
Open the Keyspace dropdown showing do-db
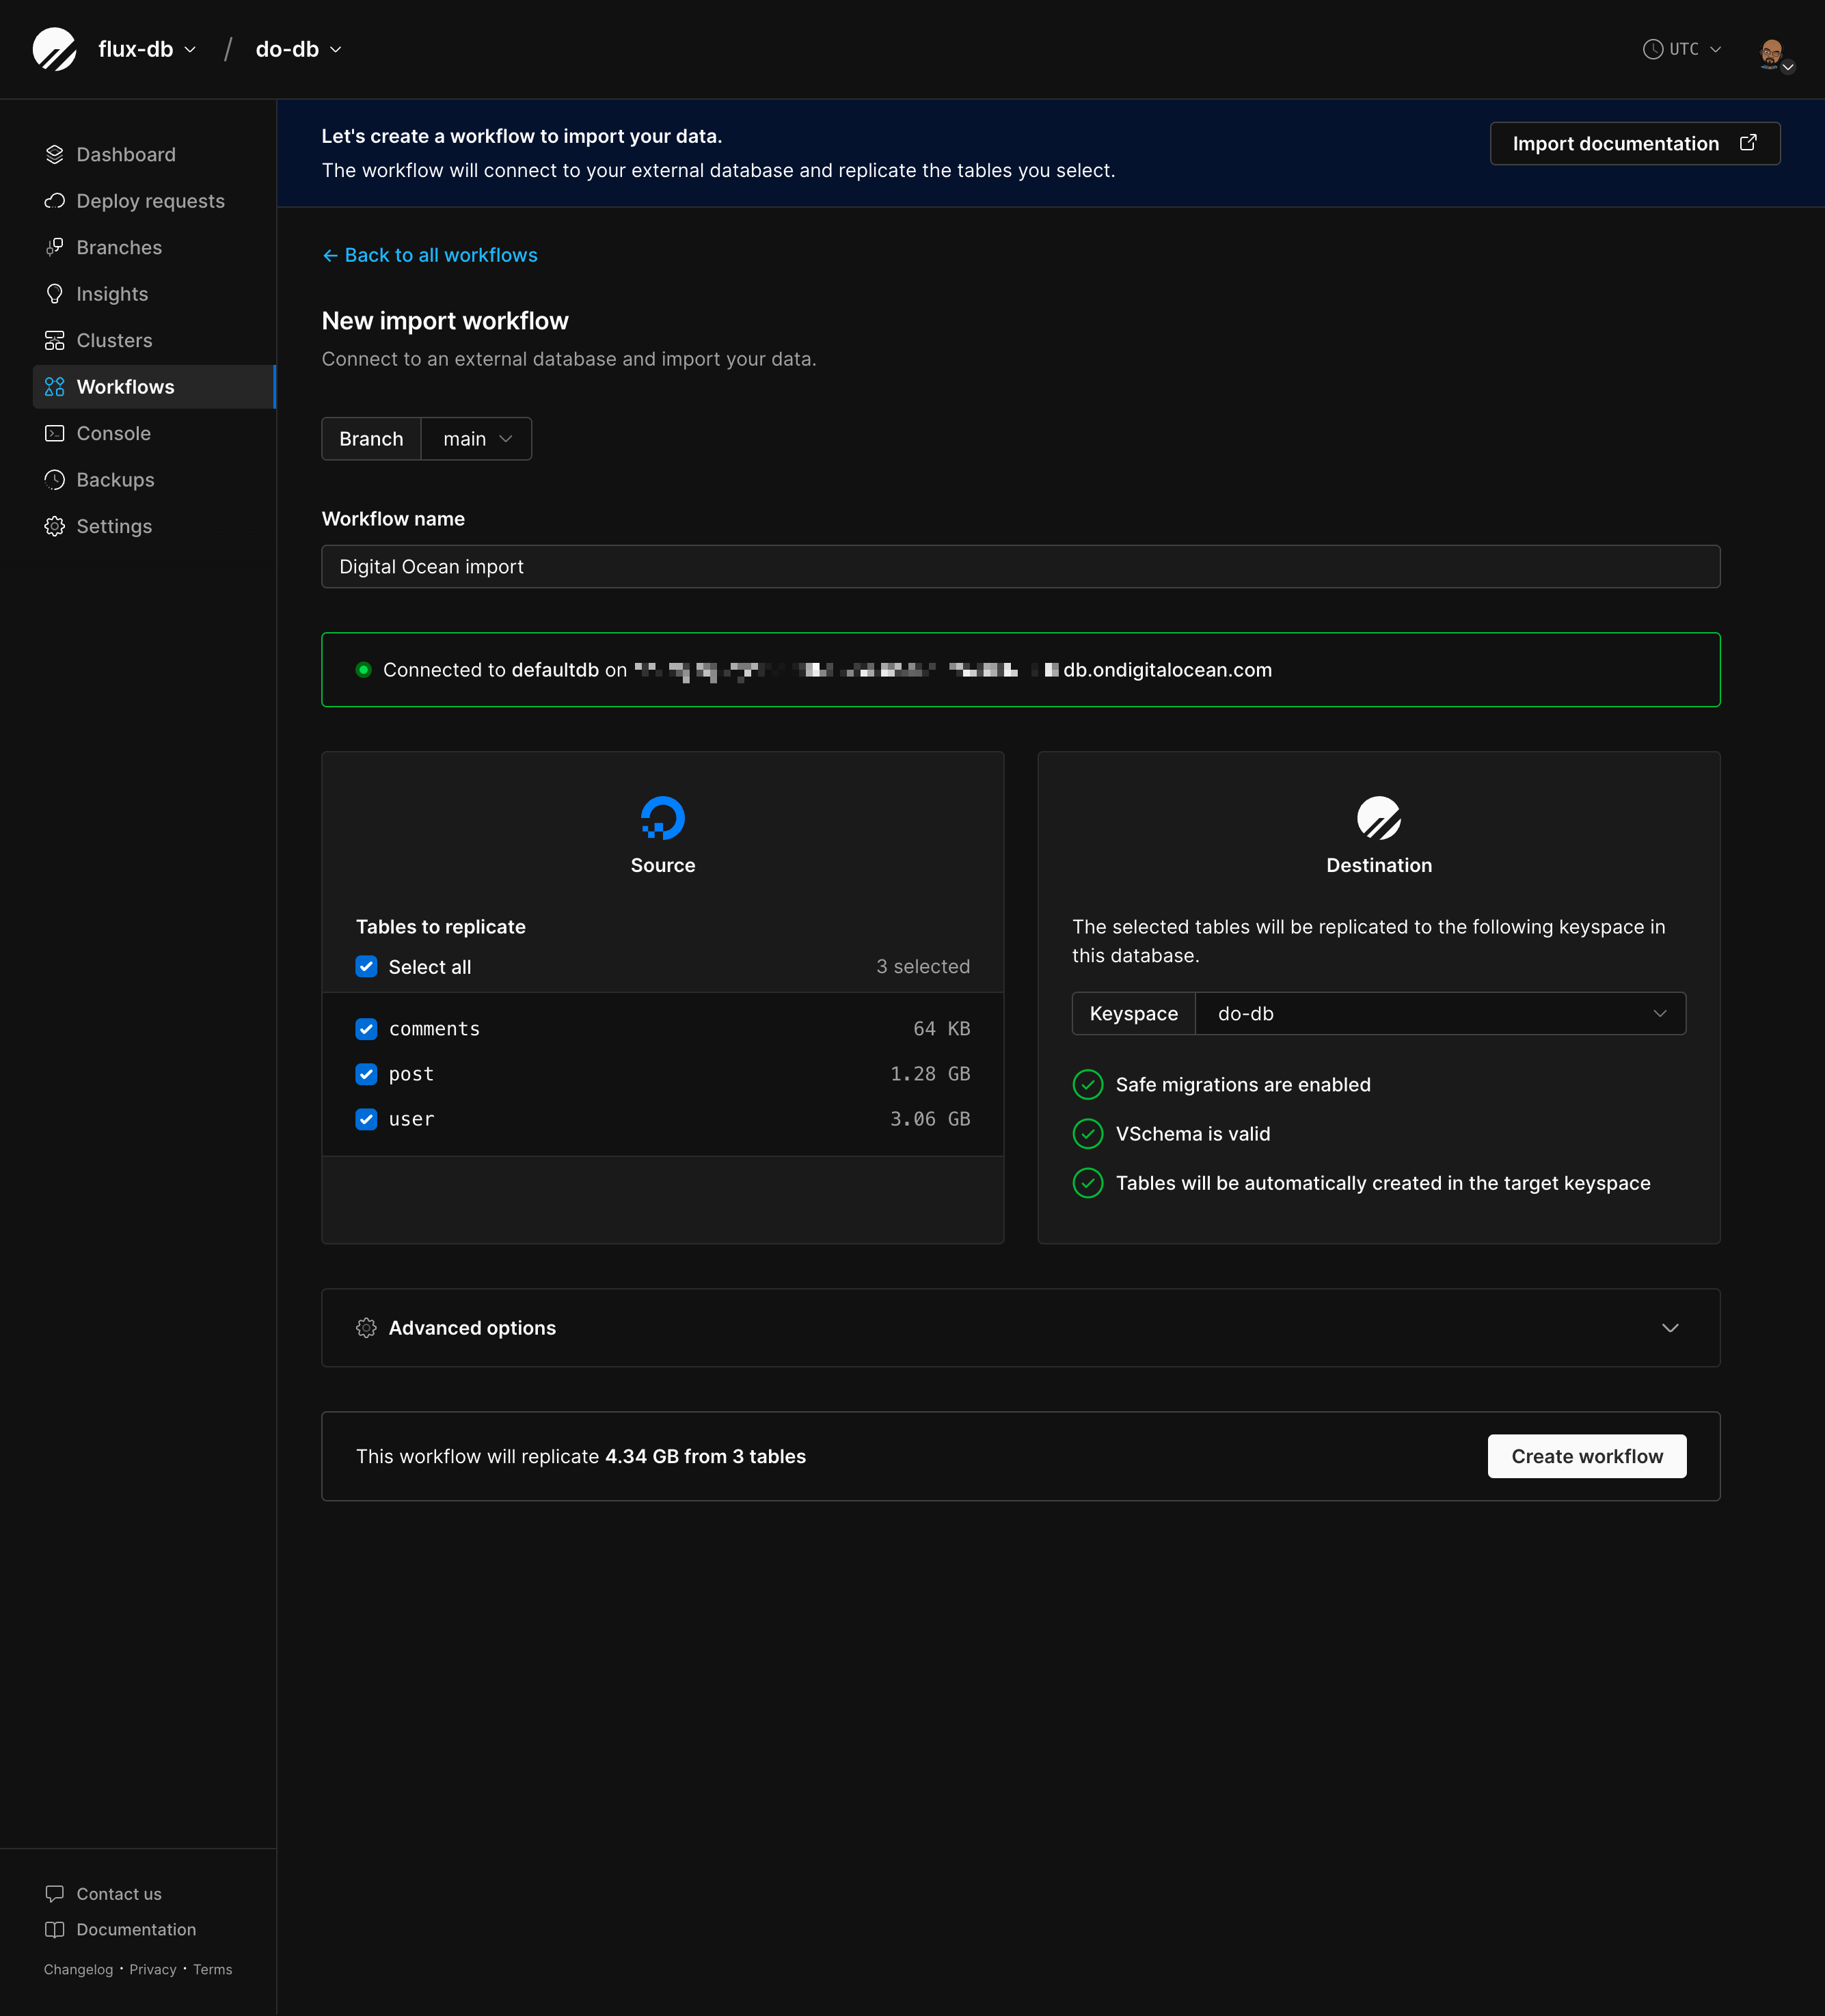click(1440, 1013)
